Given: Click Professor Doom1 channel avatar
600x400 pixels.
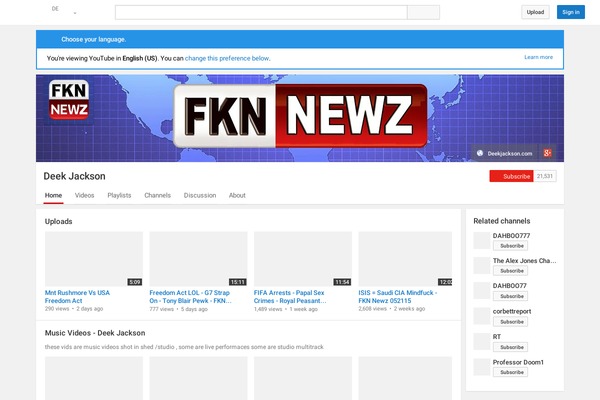Looking at the screenshot, I should (x=481, y=367).
